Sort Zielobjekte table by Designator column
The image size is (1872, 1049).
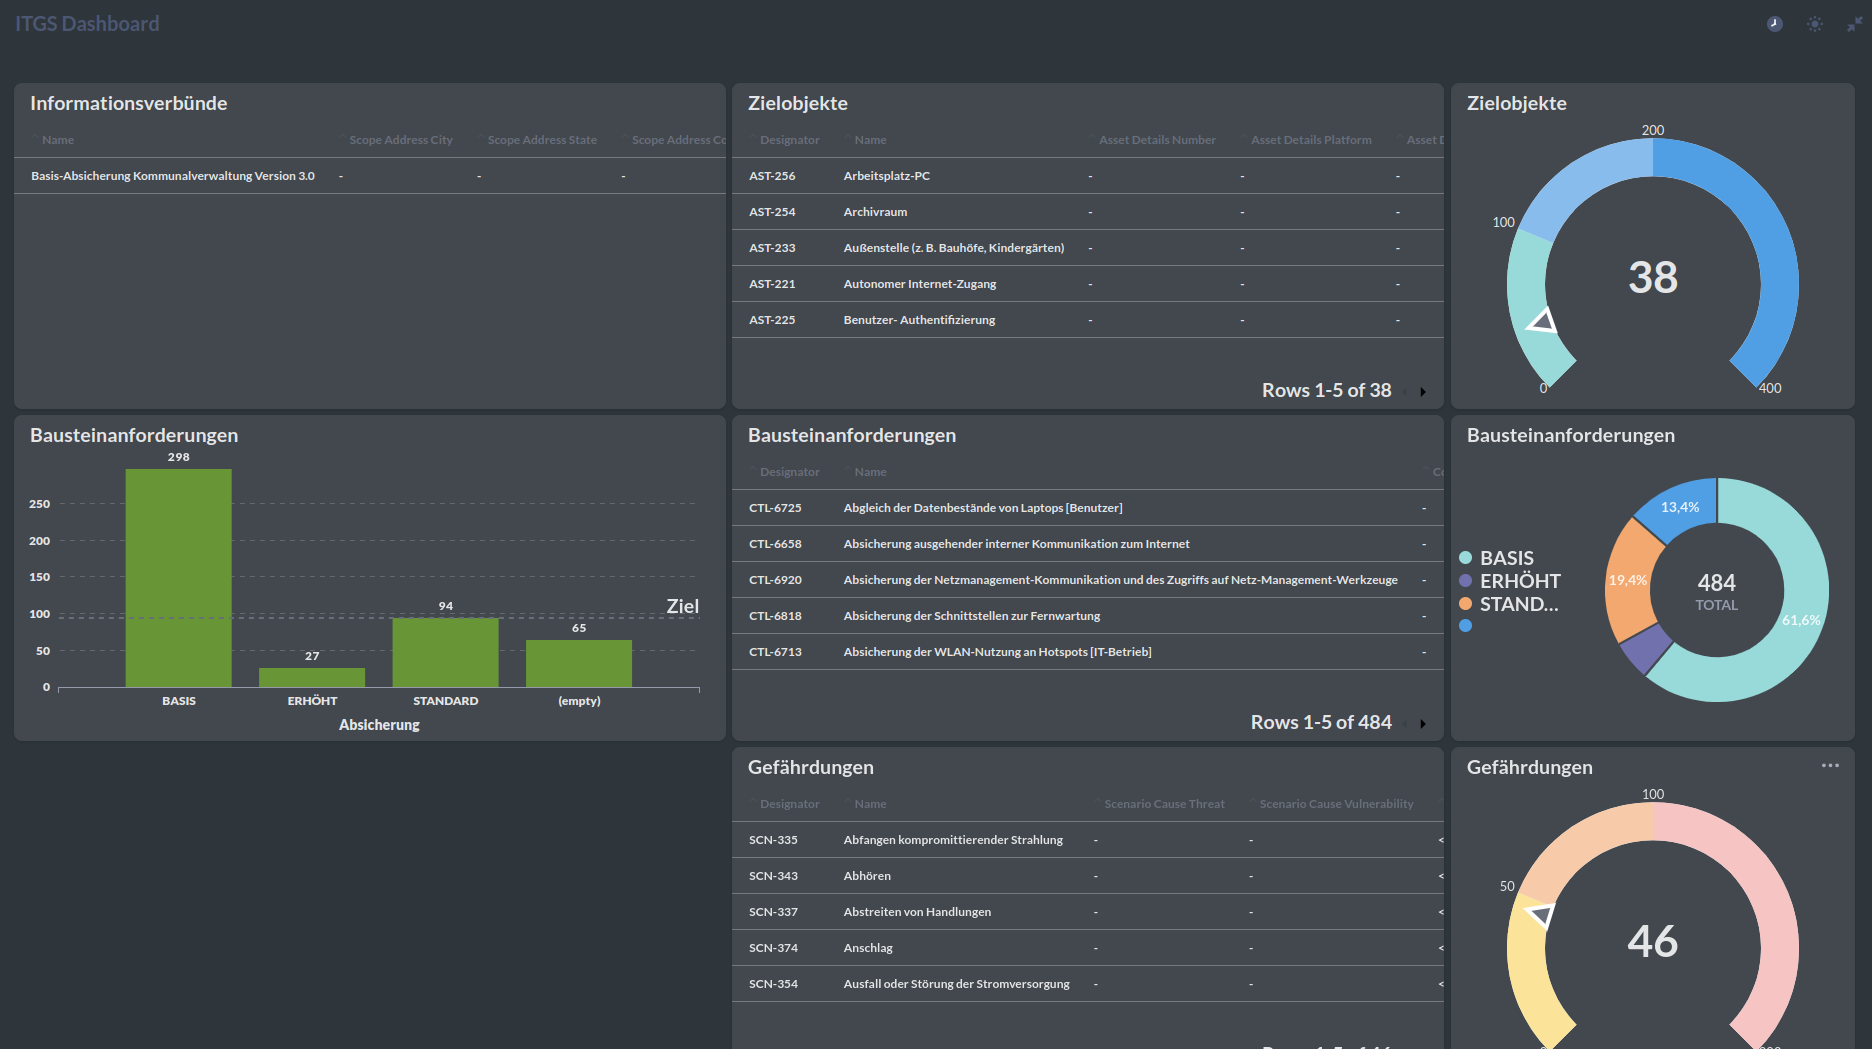(789, 140)
